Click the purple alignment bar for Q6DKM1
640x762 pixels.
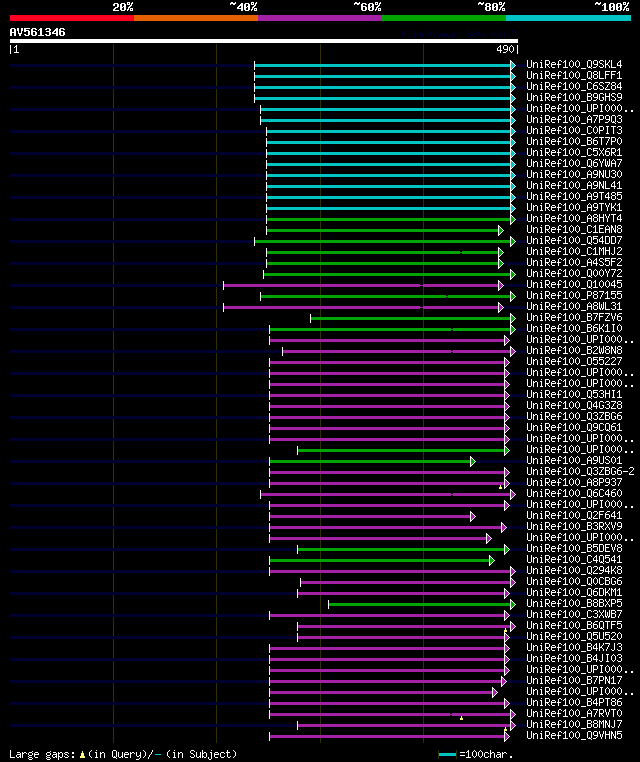(x=403, y=593)
